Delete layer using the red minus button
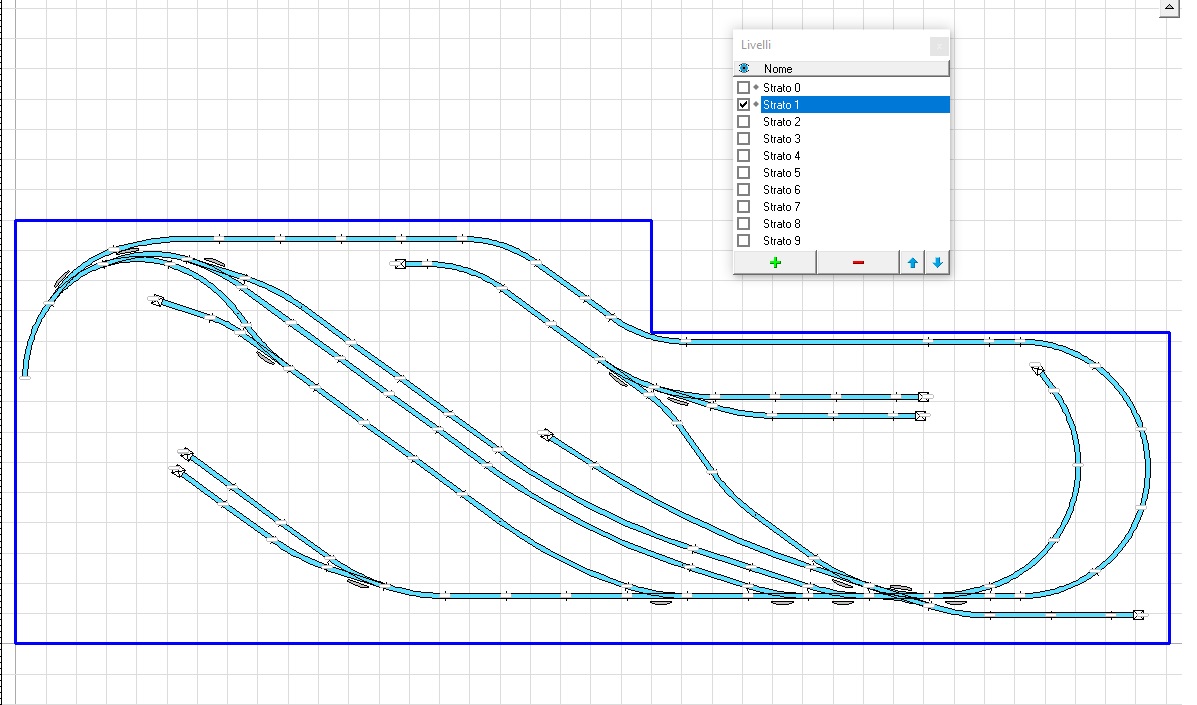This screenshot has height=705, width=1197. 857,262
